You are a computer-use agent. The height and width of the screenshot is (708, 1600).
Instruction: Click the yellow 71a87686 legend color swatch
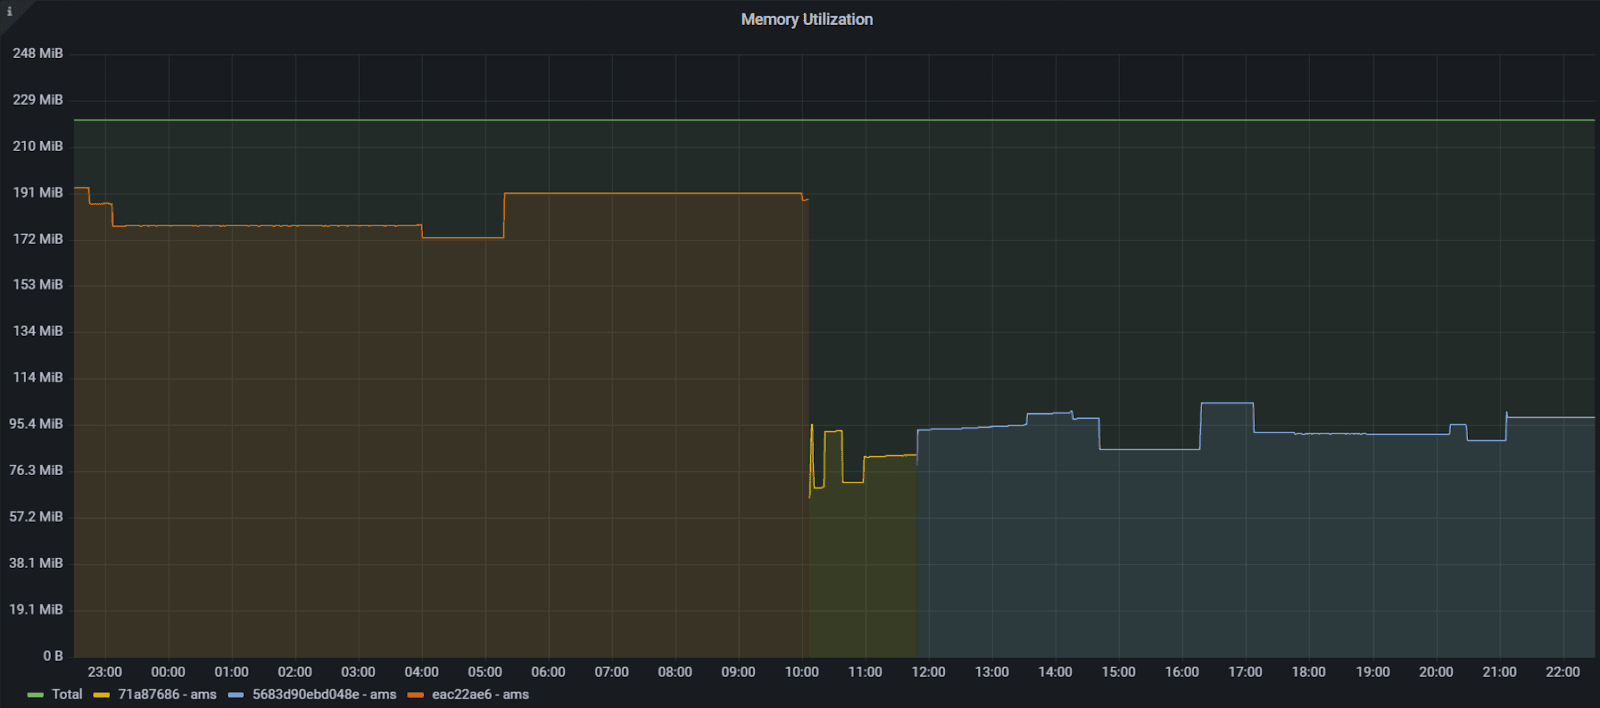(x=101, y=695)
